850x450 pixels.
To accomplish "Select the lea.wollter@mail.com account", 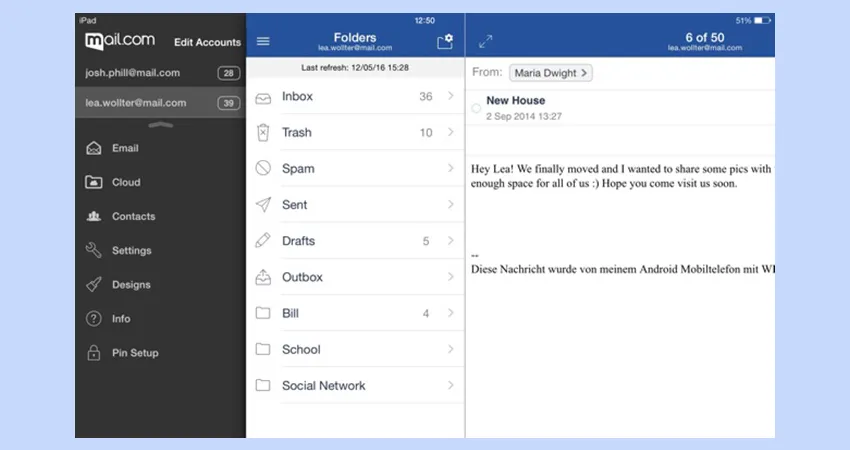I will (x=134, y=103).
